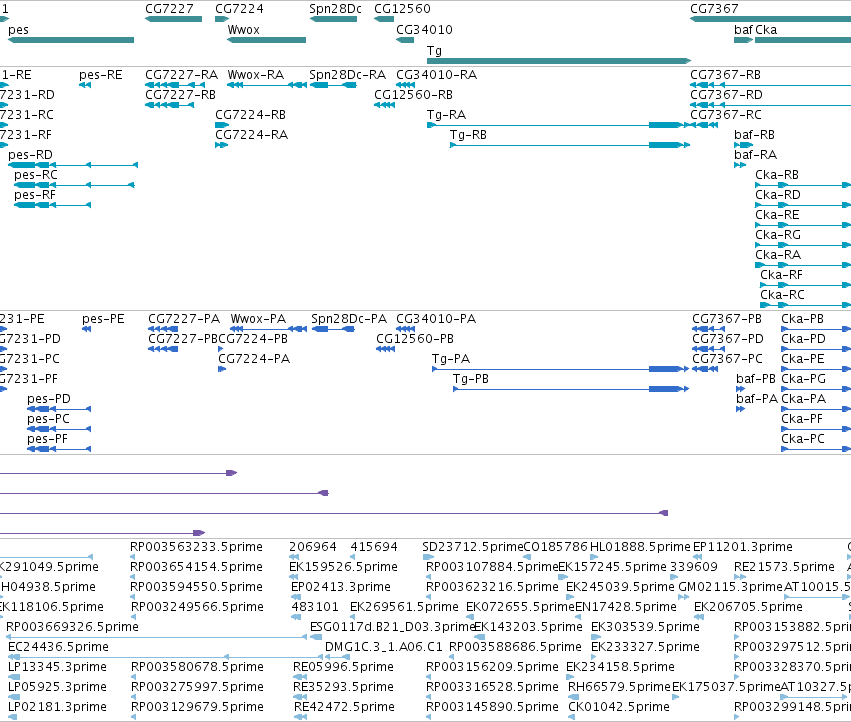Select the Tg gene bar
Image resolution: width=851 pixels, height=722 pixels.
559,61
